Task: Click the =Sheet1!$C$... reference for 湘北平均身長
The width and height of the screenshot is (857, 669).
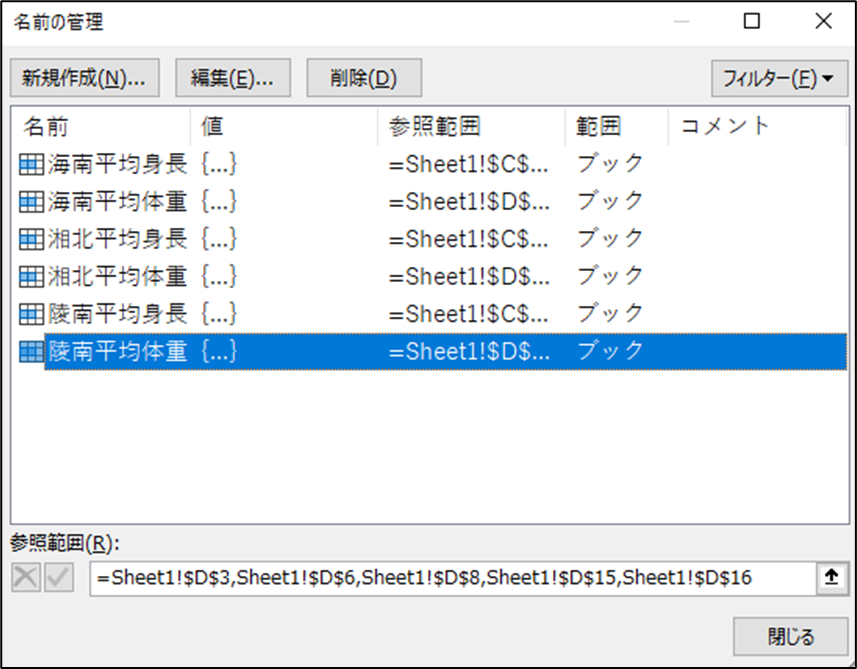Action: click(x=469, y=239)
